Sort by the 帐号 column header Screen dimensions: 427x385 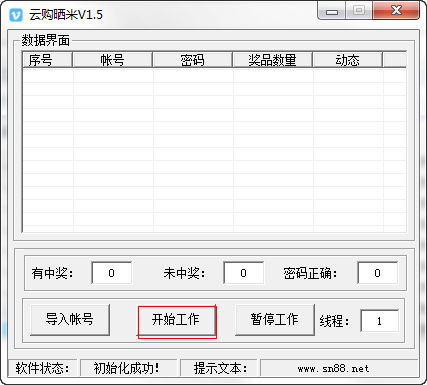click(x=112, y=60)
